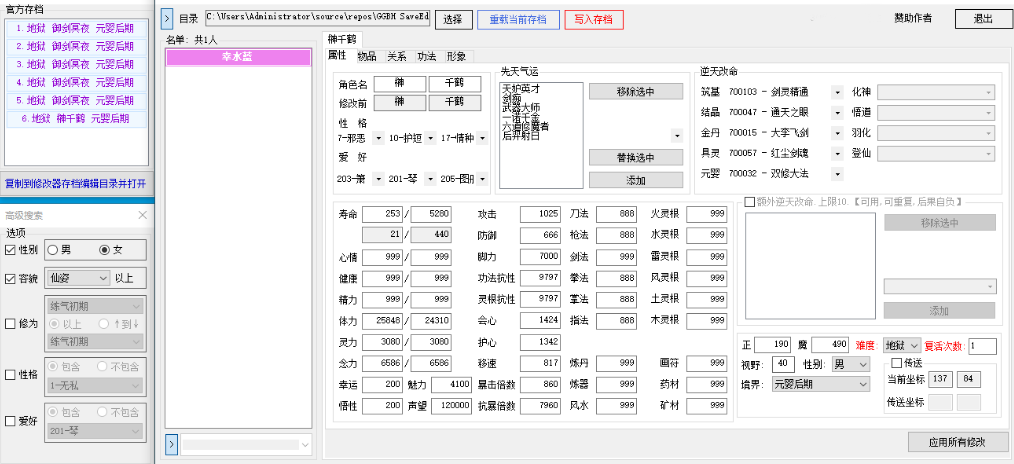Expand the 元婴 双修大法 dropdown arrow
Image resolution: width=1014 pixels, height=464 pixels.
[x=838, y=174]
